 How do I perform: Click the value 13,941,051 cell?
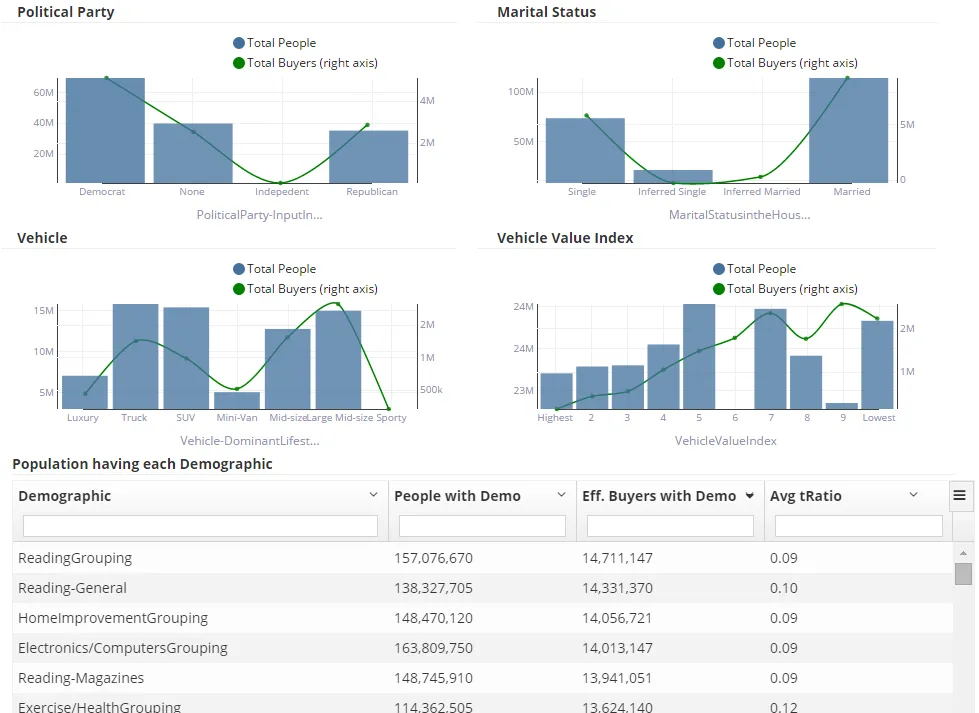pyautogui.click(x=617, y=677)
